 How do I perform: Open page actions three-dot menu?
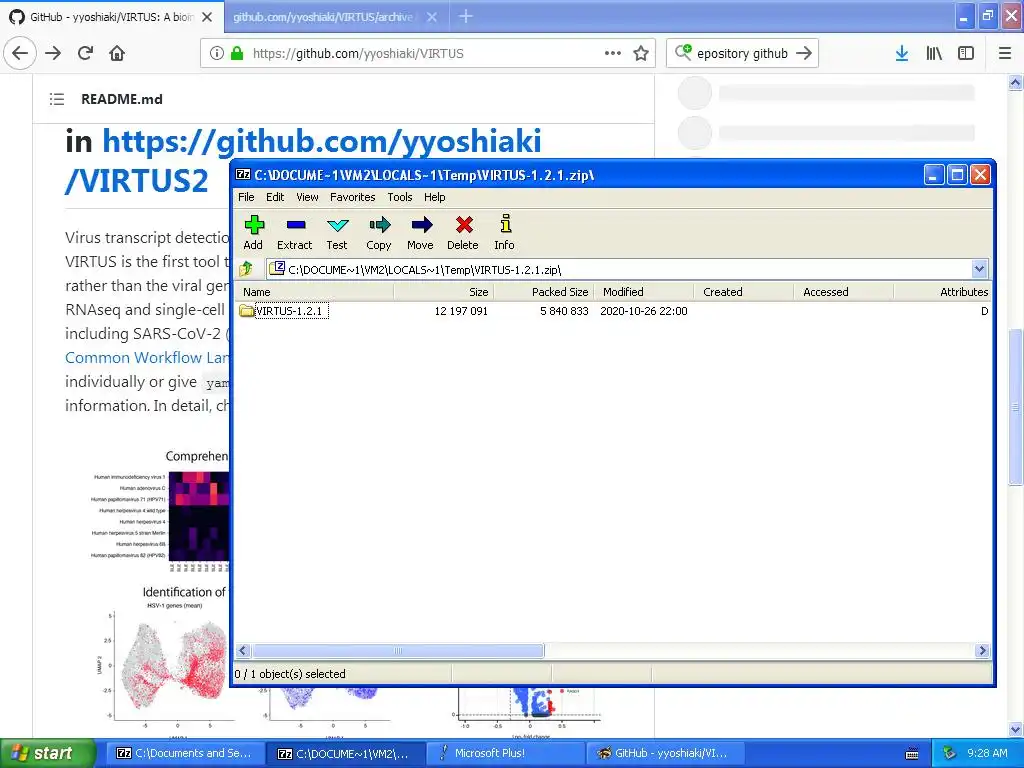(613, 54)
